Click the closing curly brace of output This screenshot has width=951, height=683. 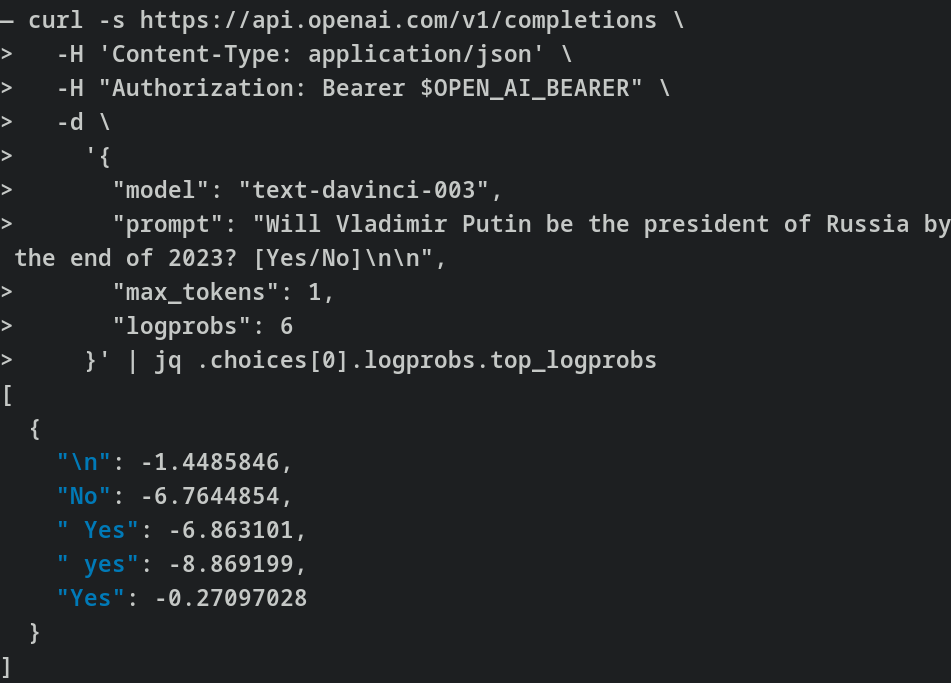[x=35, y=632]
